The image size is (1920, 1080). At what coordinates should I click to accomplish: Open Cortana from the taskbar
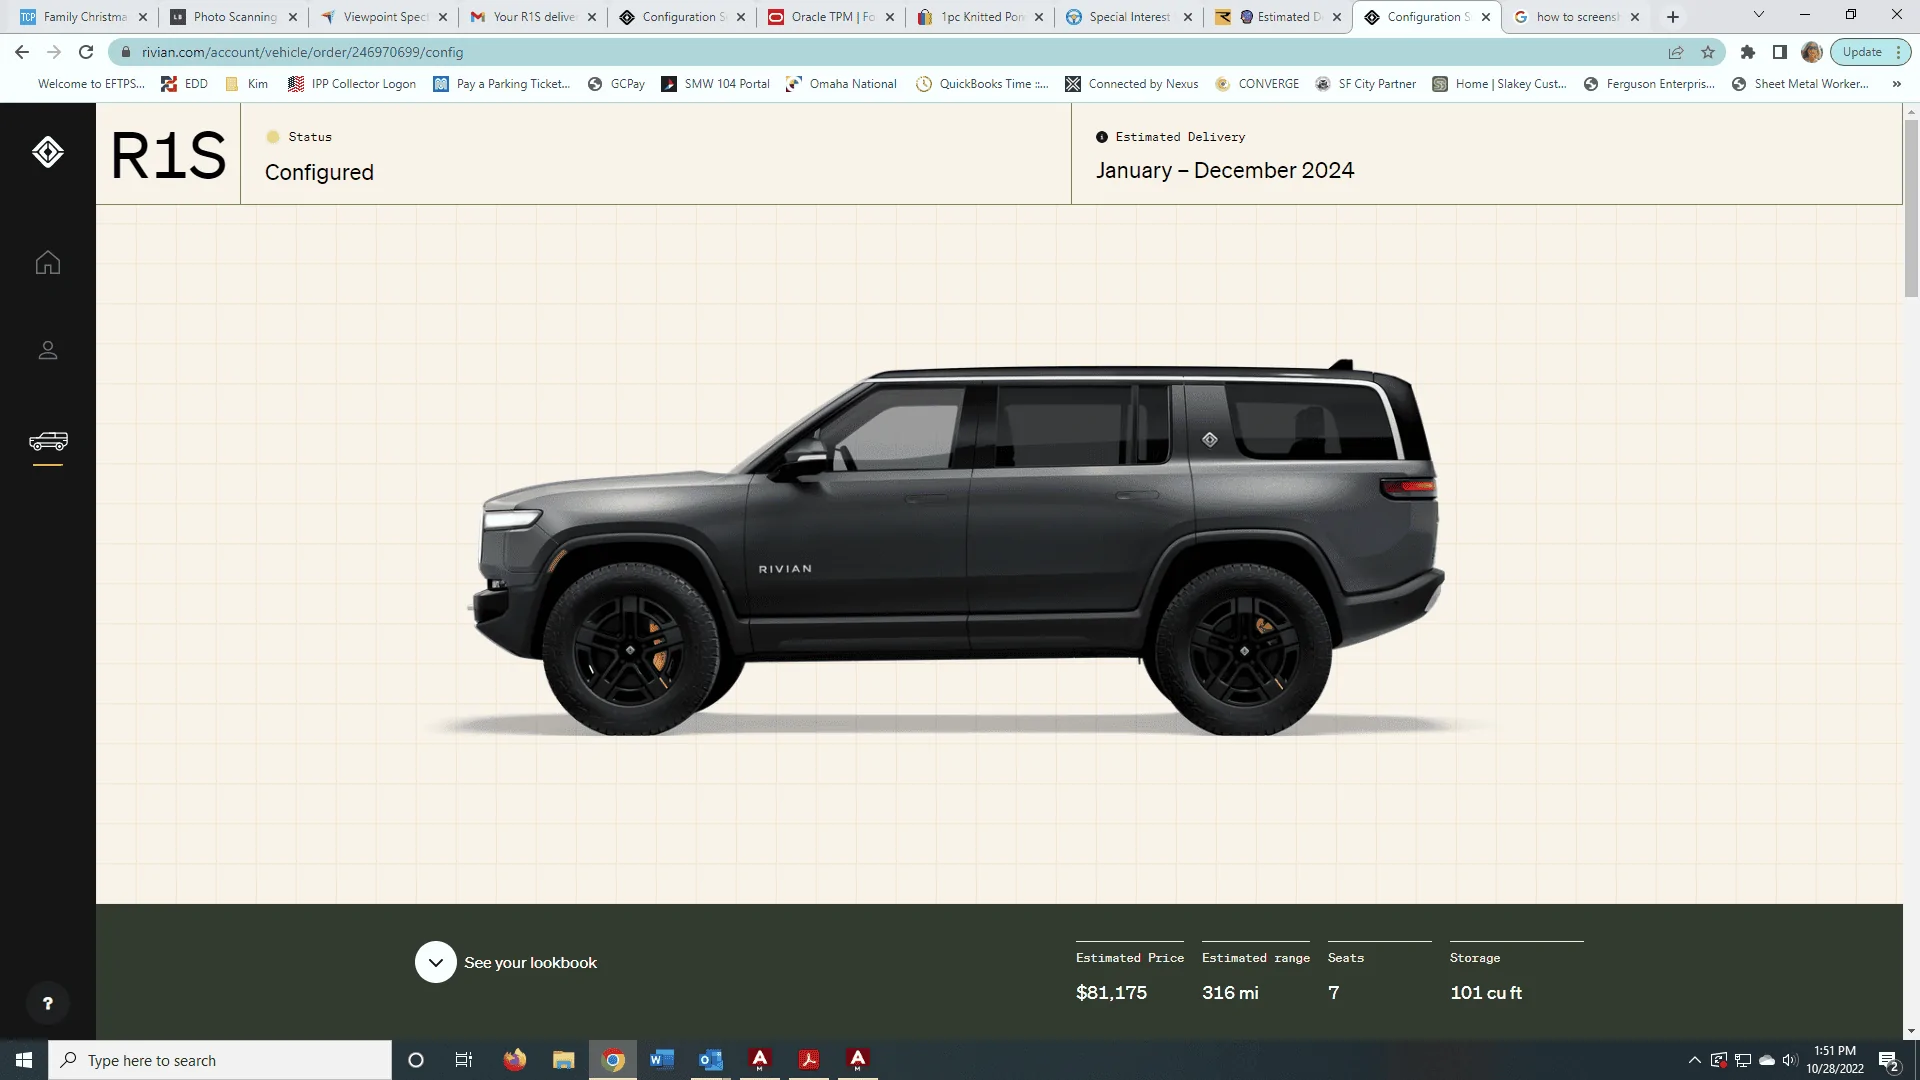[x=416, y=1060]
